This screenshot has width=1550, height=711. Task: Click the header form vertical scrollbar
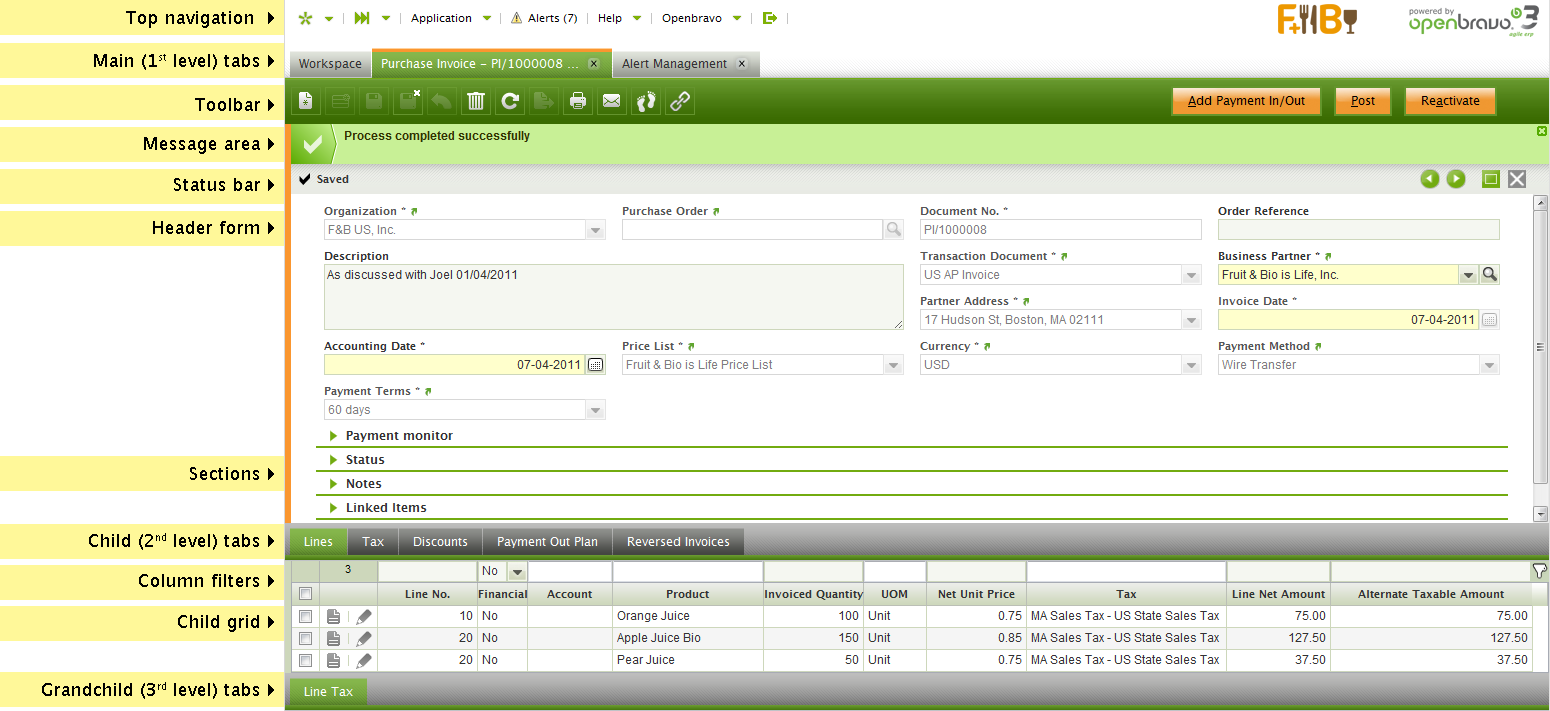pyautogui.click(x=1540, y=347)
